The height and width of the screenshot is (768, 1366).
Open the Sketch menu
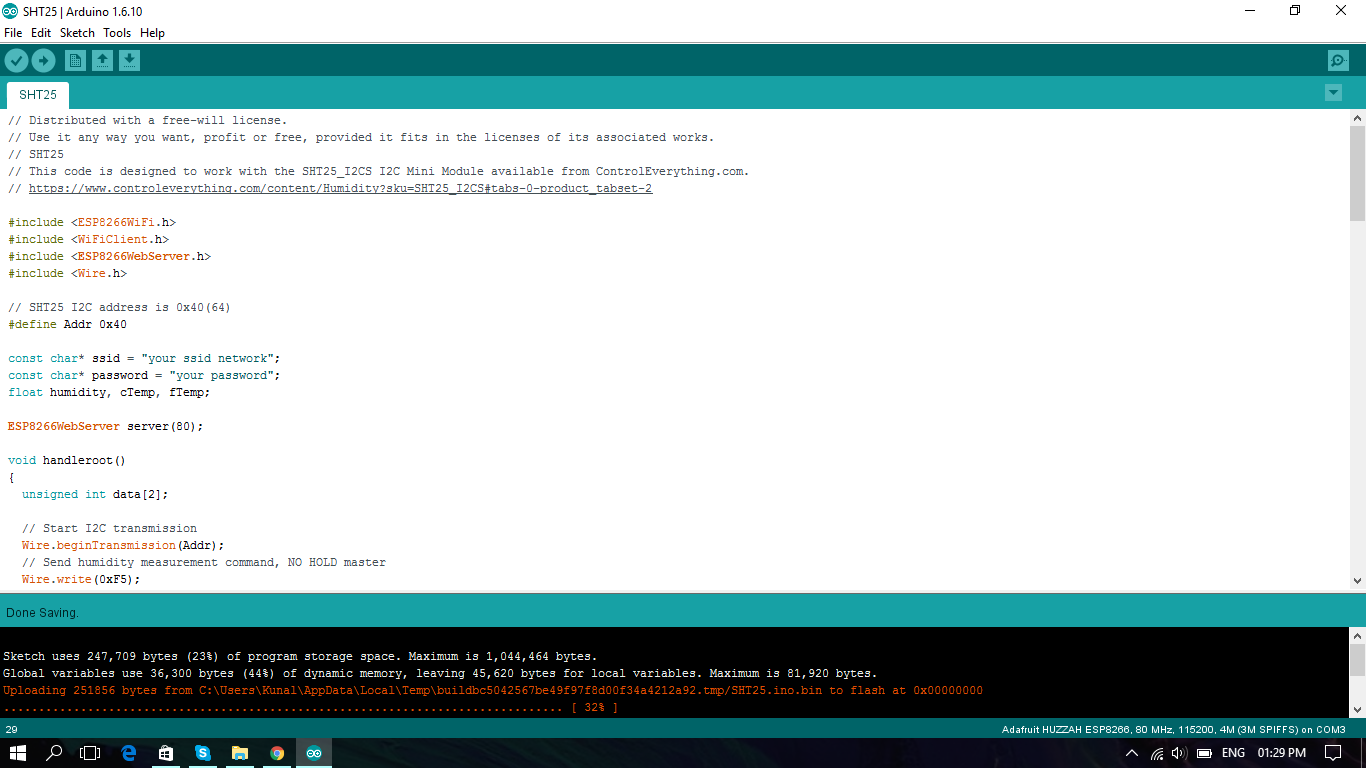click(x=77, y=33)
